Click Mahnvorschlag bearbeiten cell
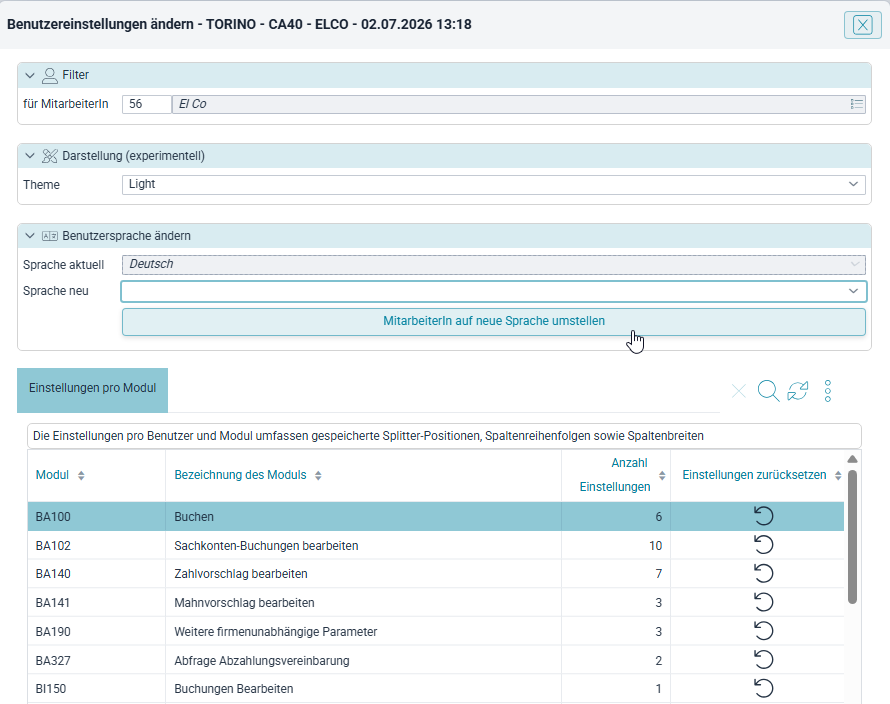This screenshot has height=704, width=890. (363, 603)
